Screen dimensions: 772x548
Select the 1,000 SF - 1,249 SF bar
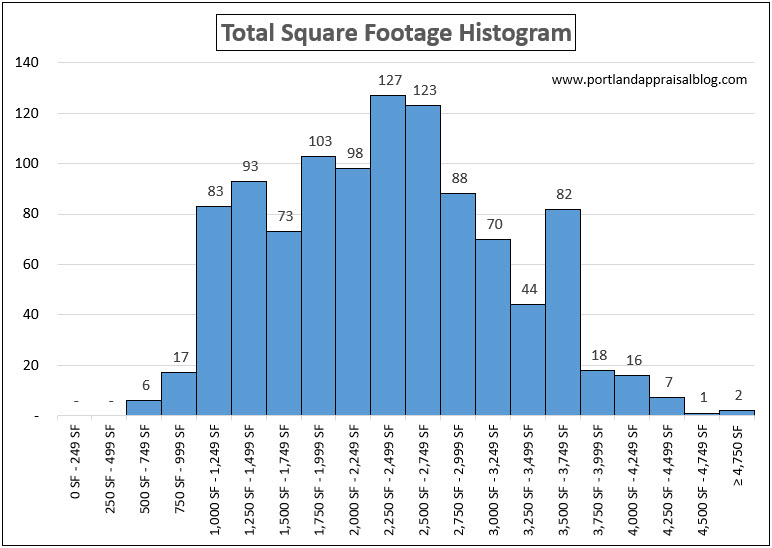pyautogui.click(x=213, y=310)
